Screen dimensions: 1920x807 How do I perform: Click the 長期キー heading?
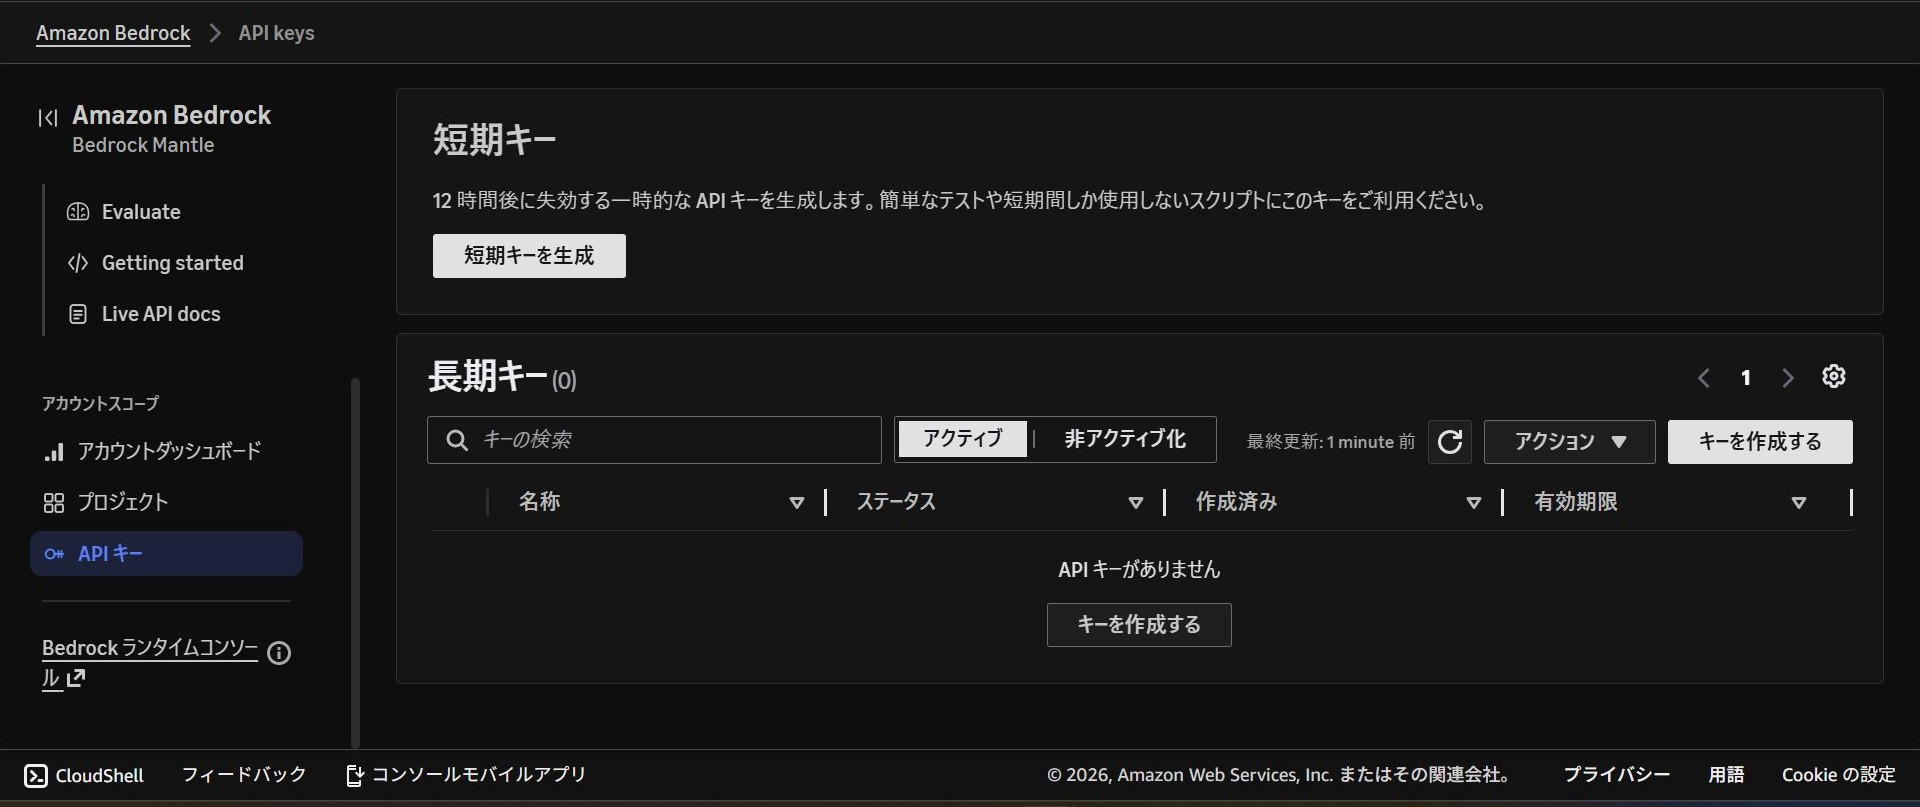[x=488, y=377]
